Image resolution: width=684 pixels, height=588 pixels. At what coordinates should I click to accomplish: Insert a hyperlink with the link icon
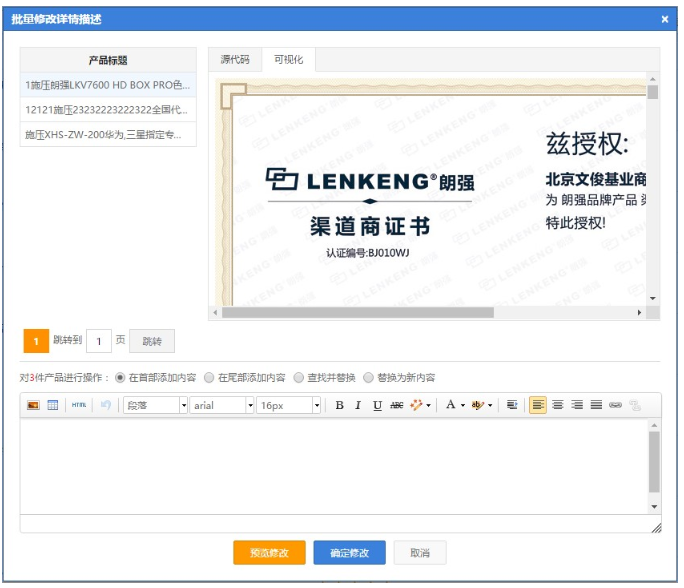[616, 405]
